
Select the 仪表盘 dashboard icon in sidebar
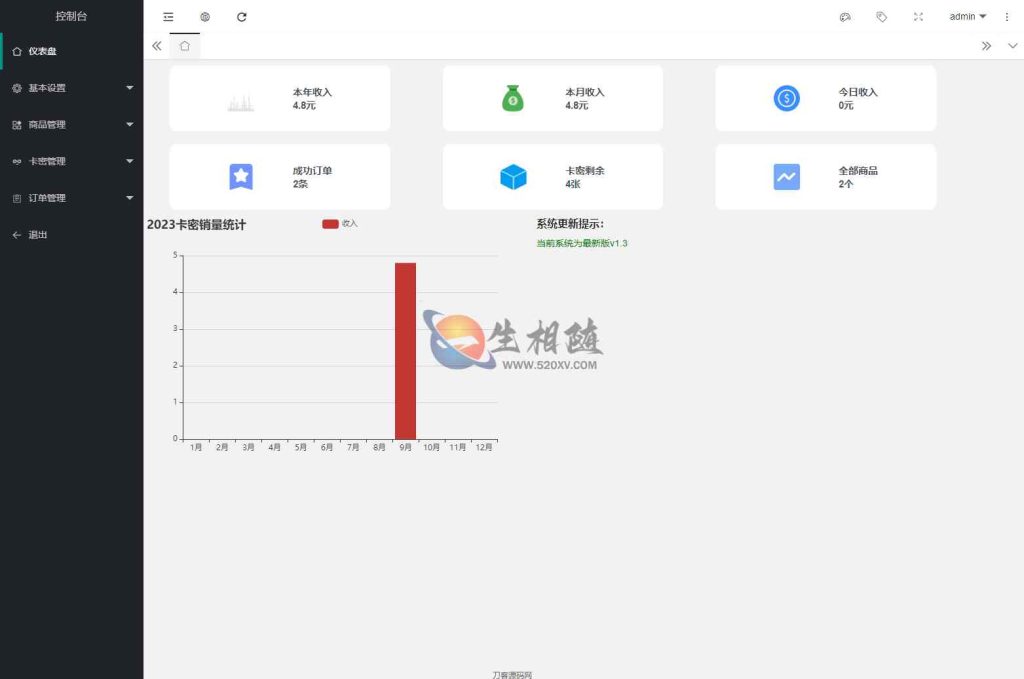point(16,51)
